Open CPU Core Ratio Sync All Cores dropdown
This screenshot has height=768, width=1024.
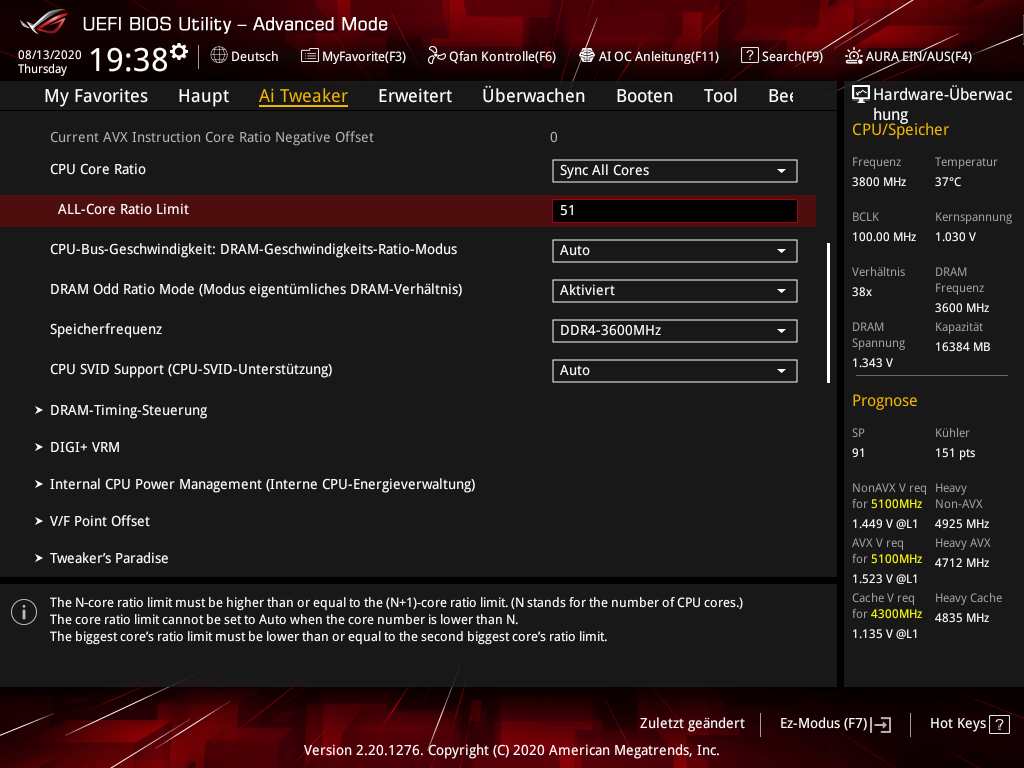pyautogui.click(x=675, y=170)
